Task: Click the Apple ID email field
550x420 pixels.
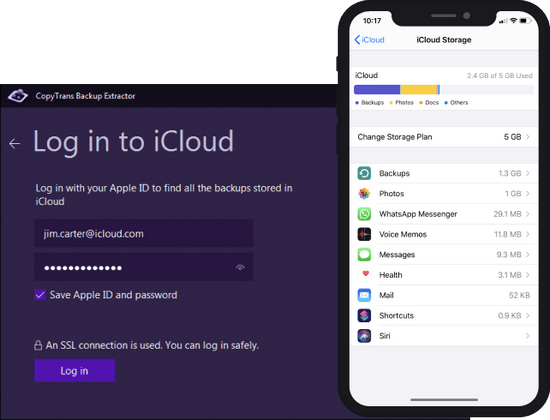Action: tap(143, 233)
